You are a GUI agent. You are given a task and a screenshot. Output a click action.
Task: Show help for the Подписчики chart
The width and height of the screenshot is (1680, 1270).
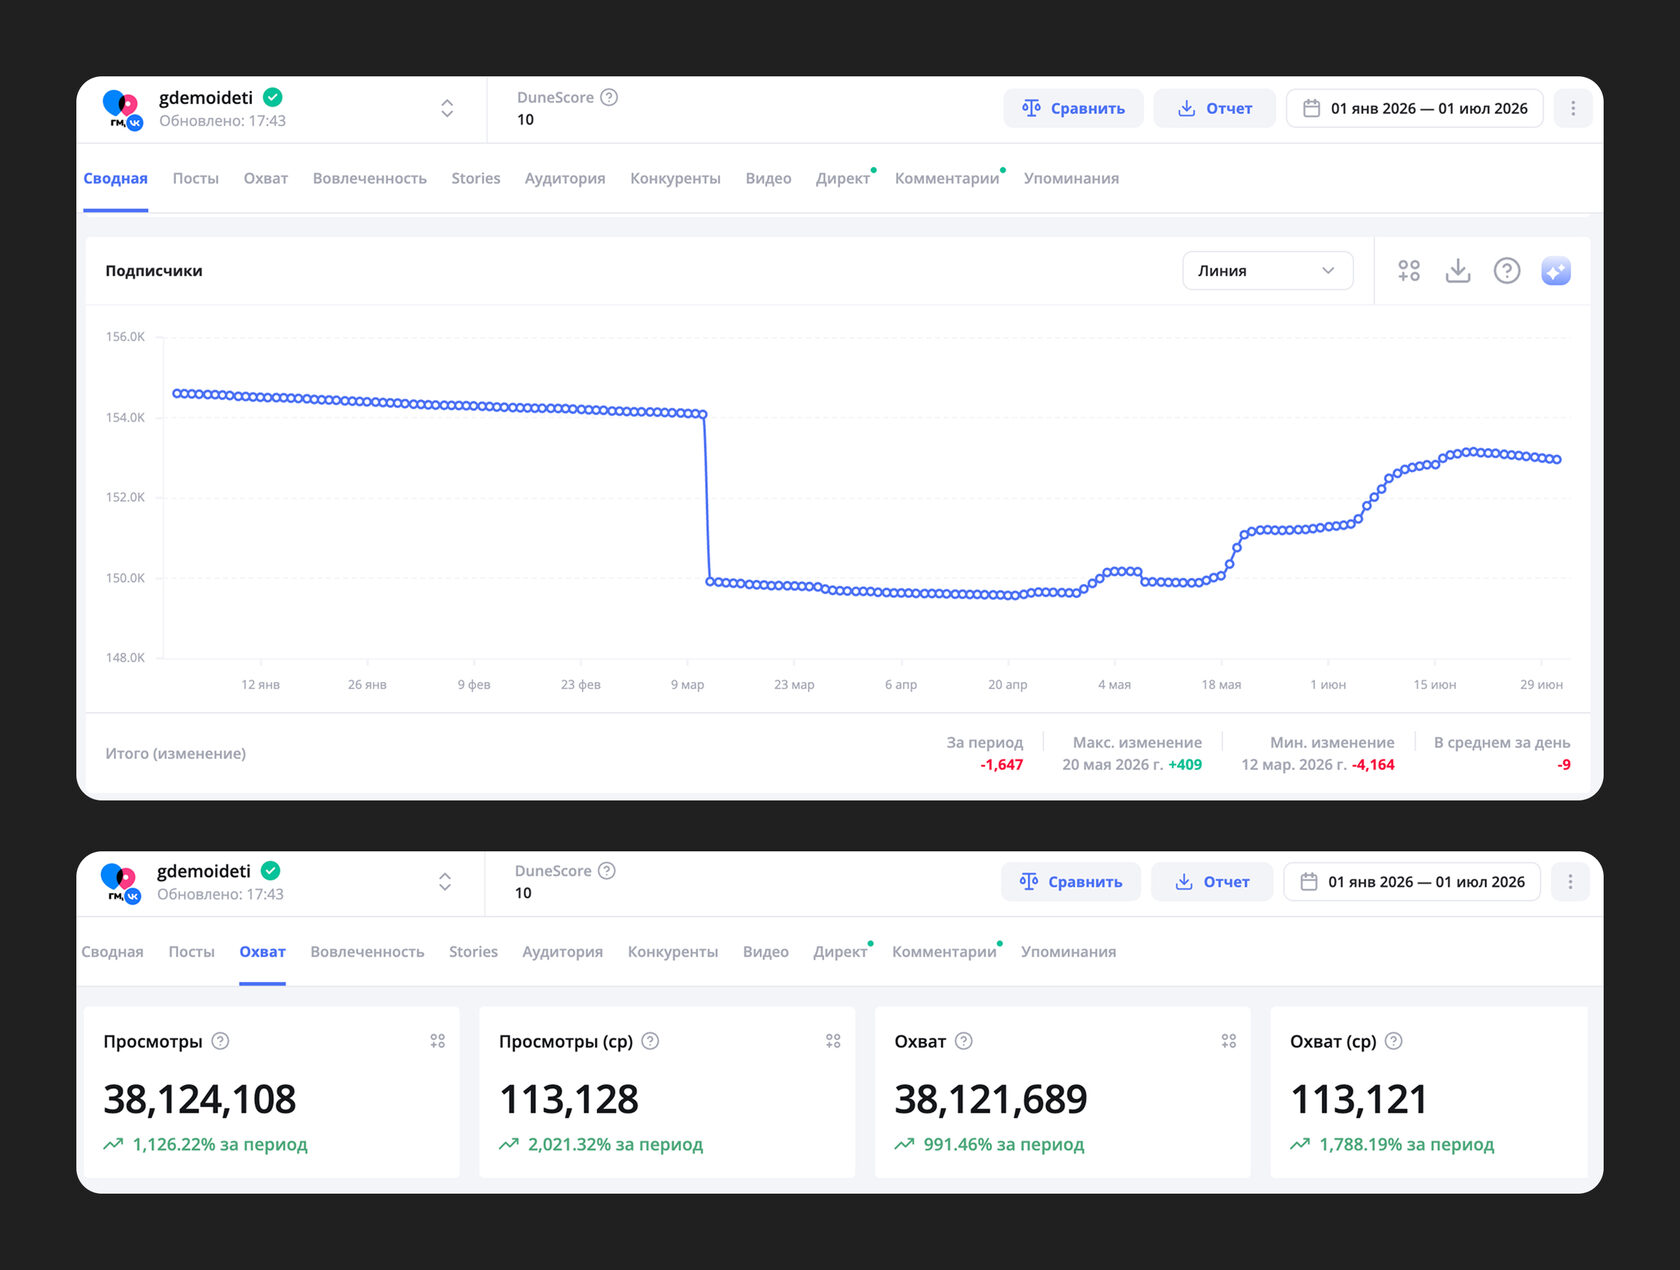pyautogui.click(x=1507, y=271)
